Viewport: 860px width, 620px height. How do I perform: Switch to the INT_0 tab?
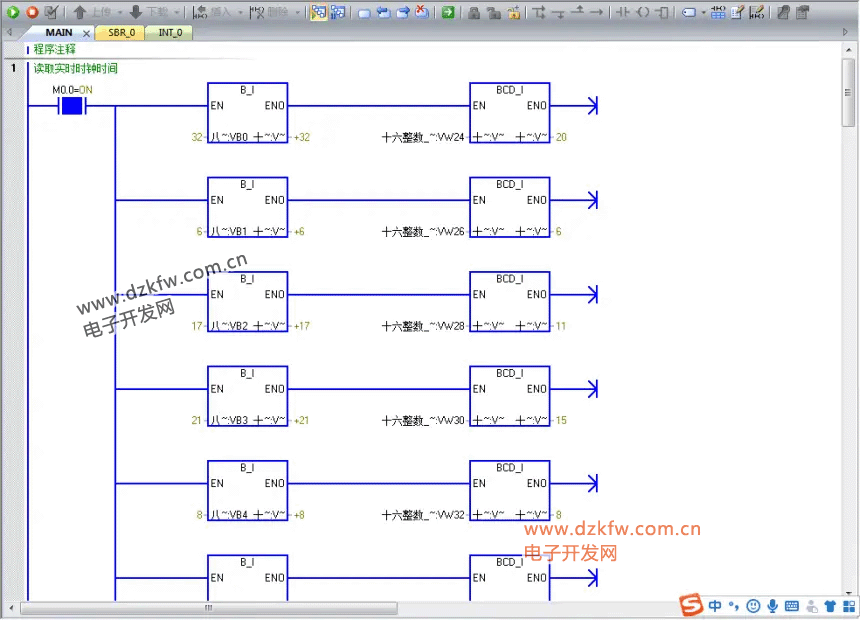(170, 33)
